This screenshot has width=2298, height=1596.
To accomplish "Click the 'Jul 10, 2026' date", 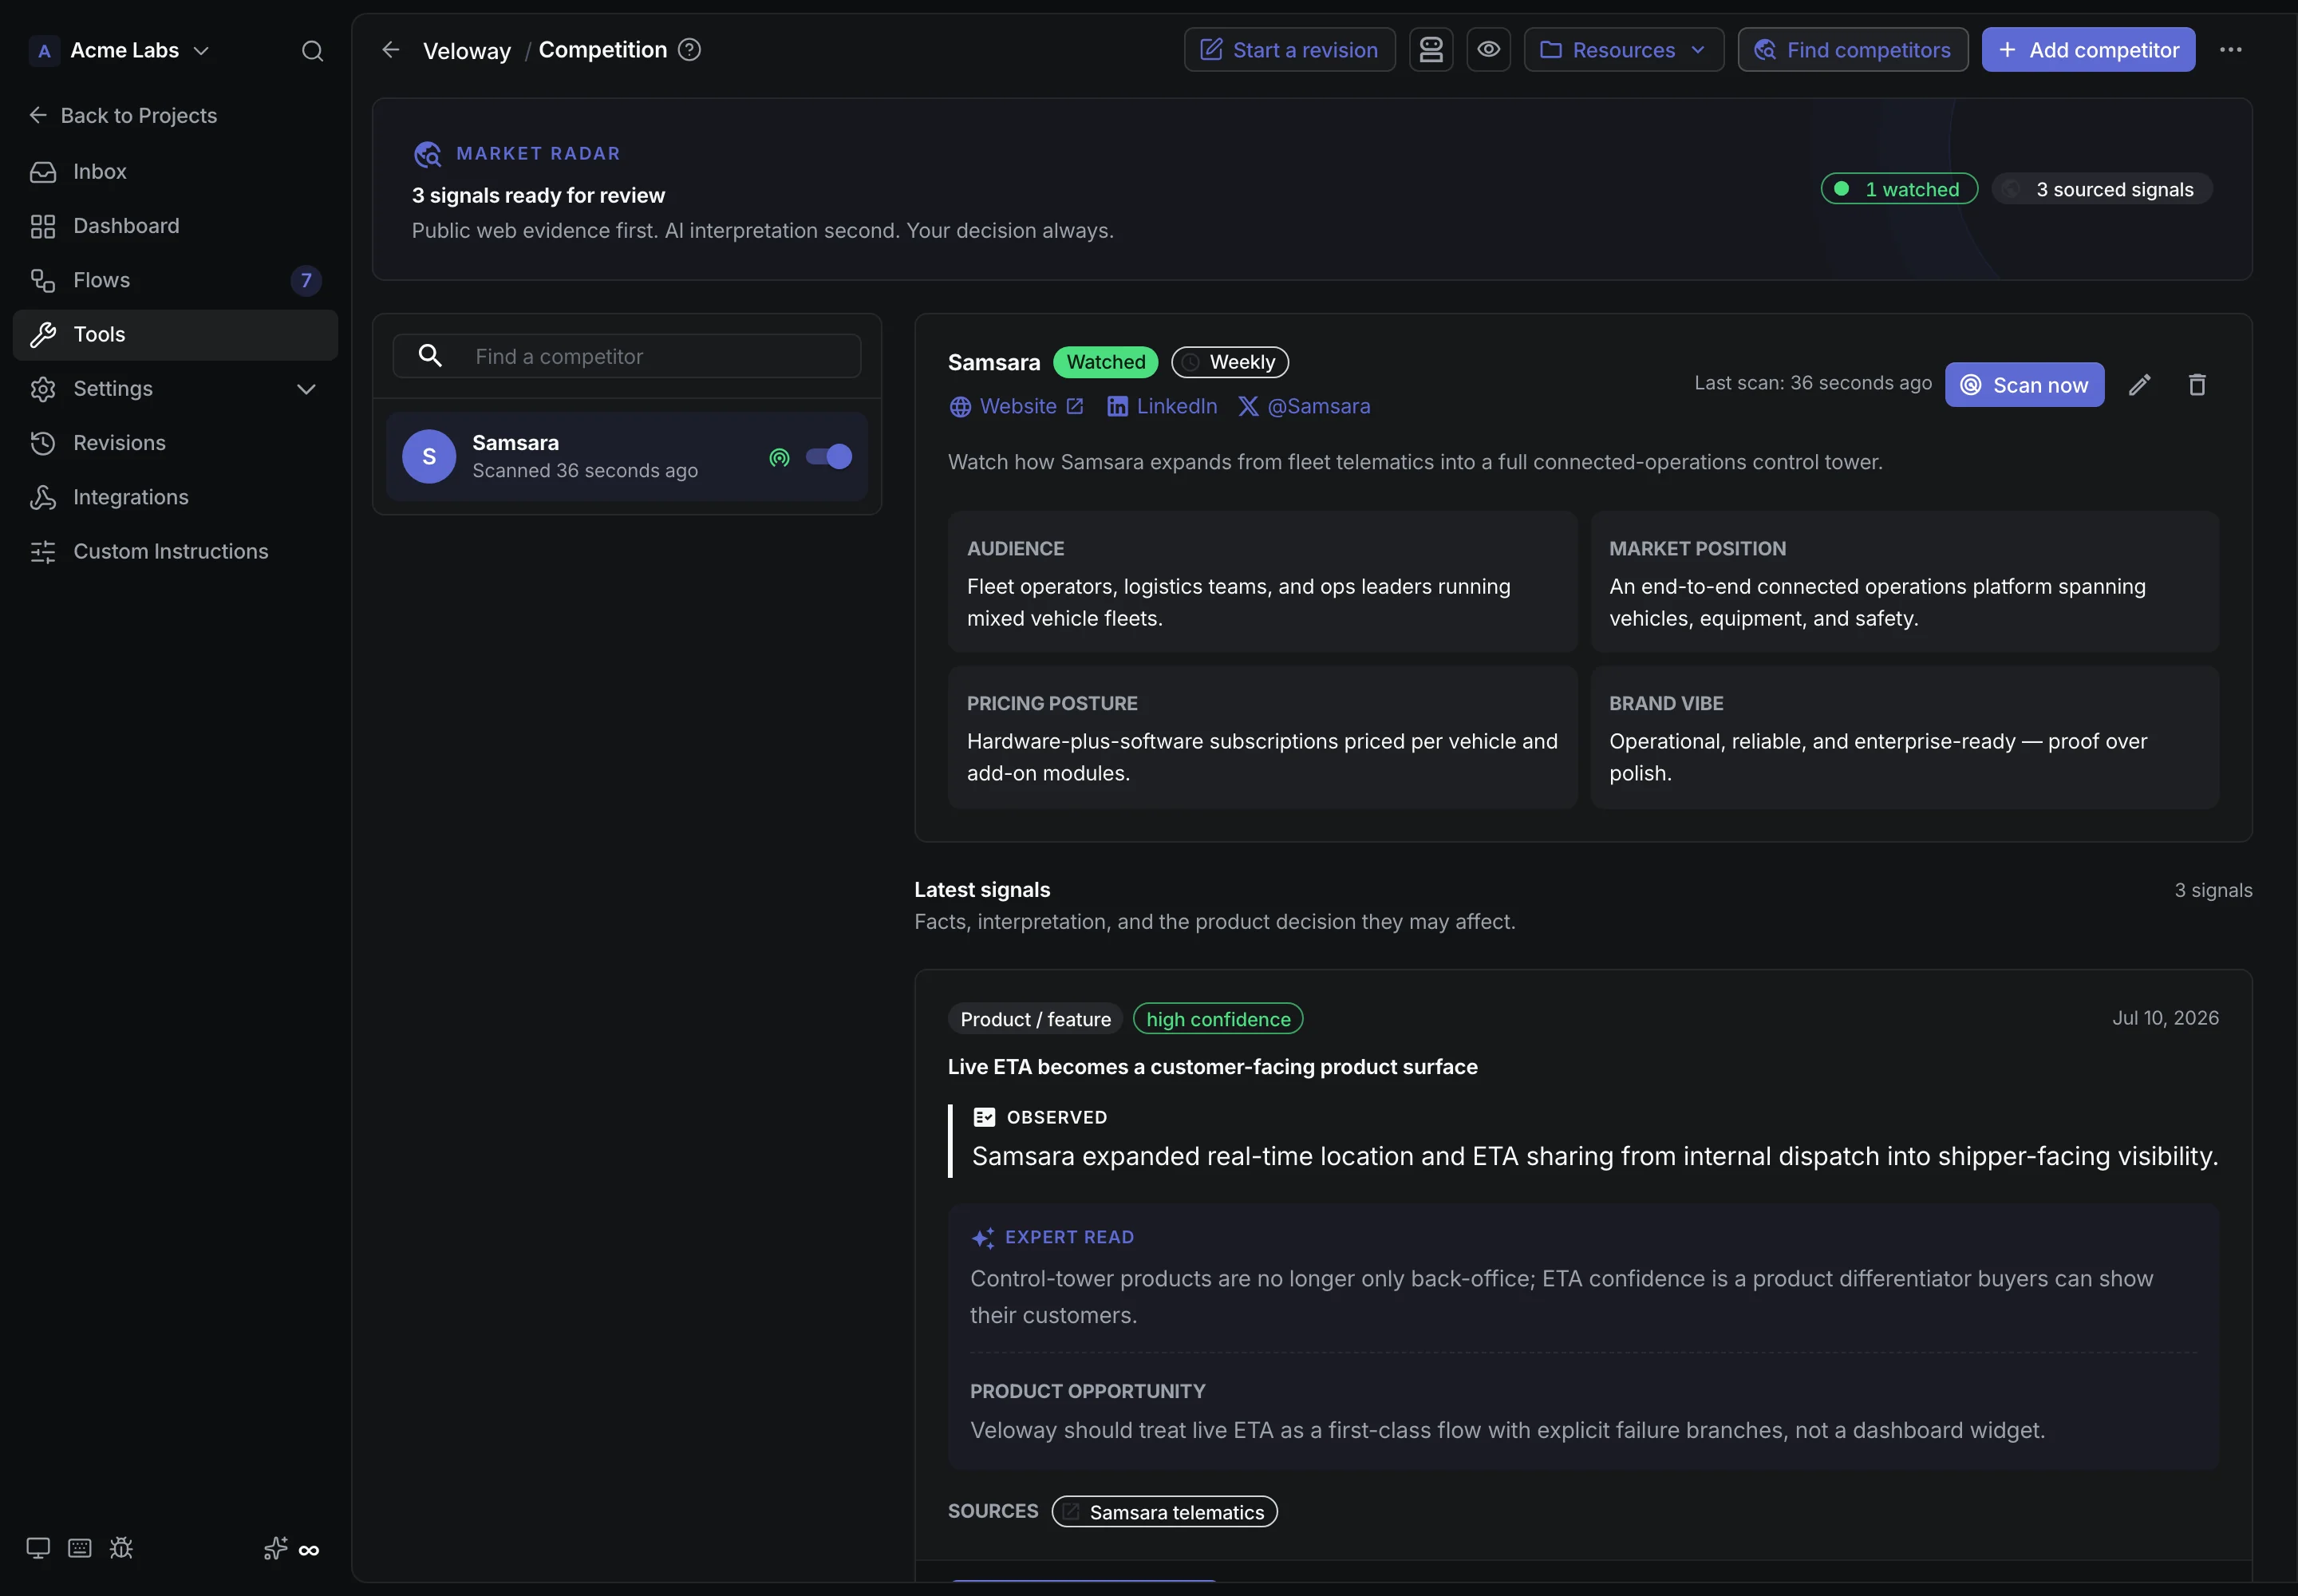I will coord(2165,1018).
